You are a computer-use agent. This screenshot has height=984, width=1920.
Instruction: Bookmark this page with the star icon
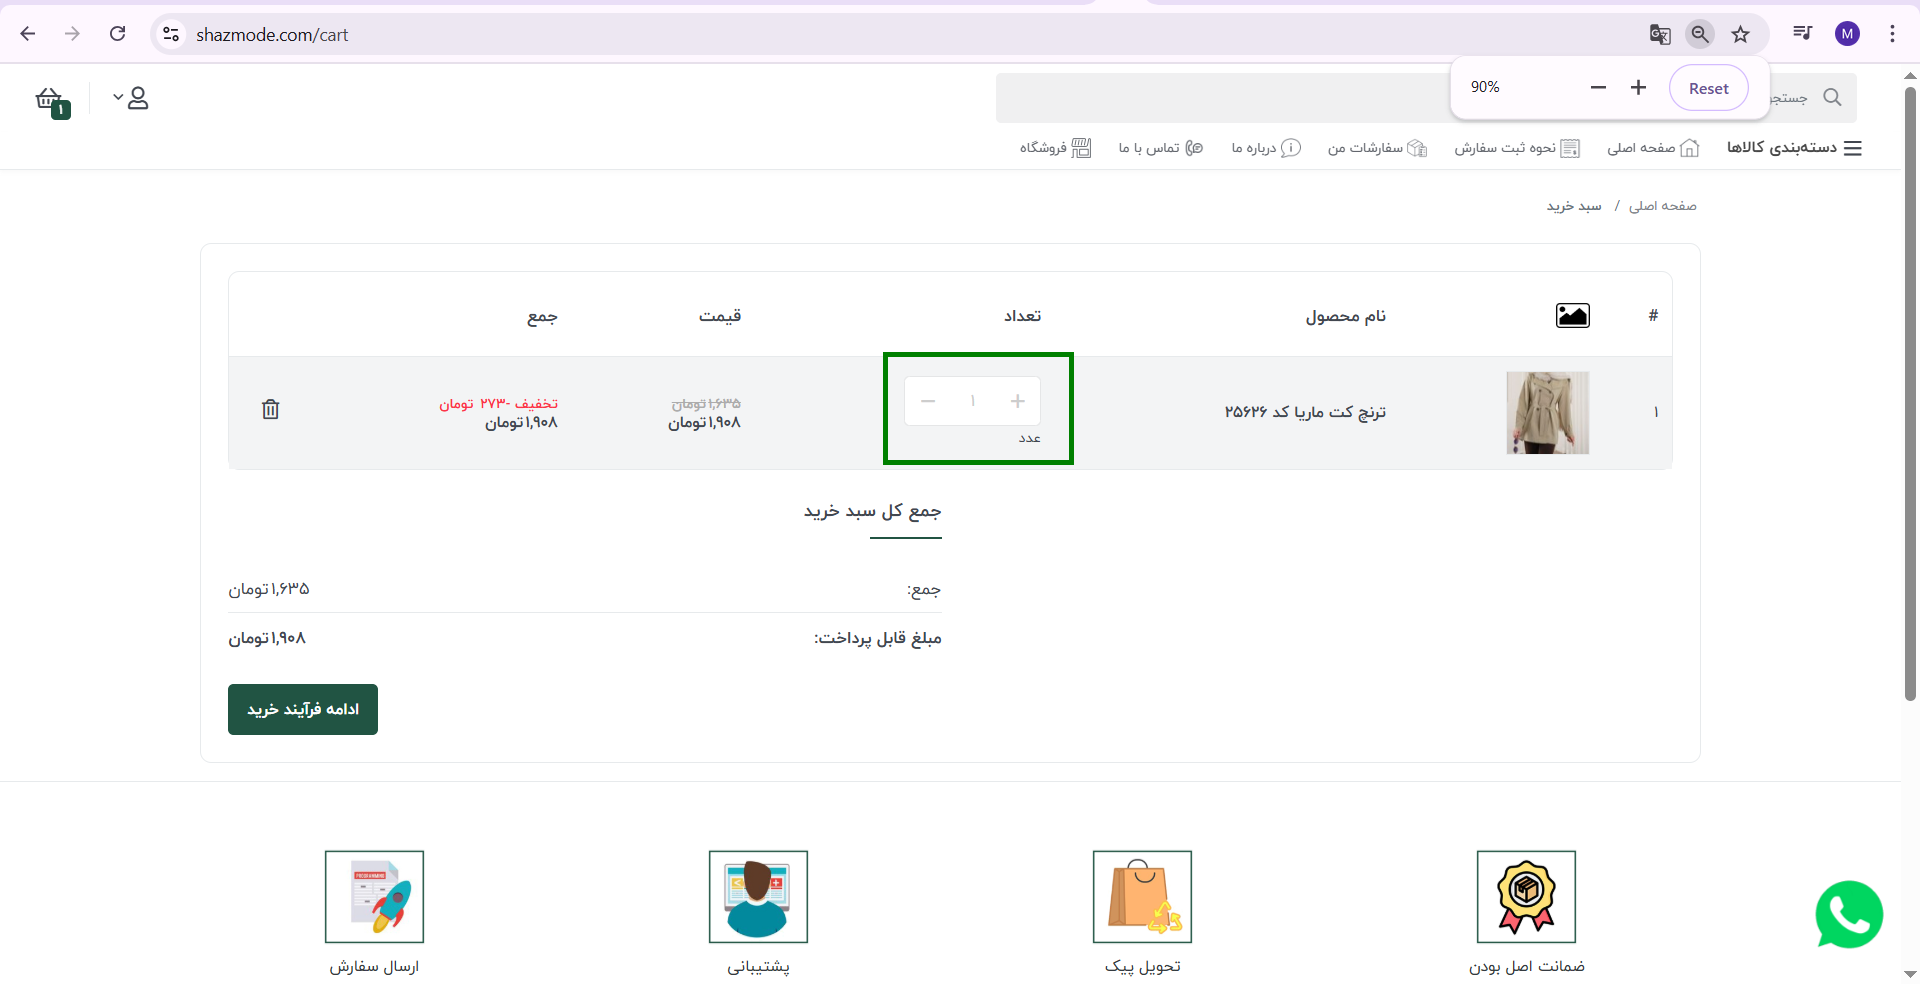pyautogui.click(x=1741, y=33)
